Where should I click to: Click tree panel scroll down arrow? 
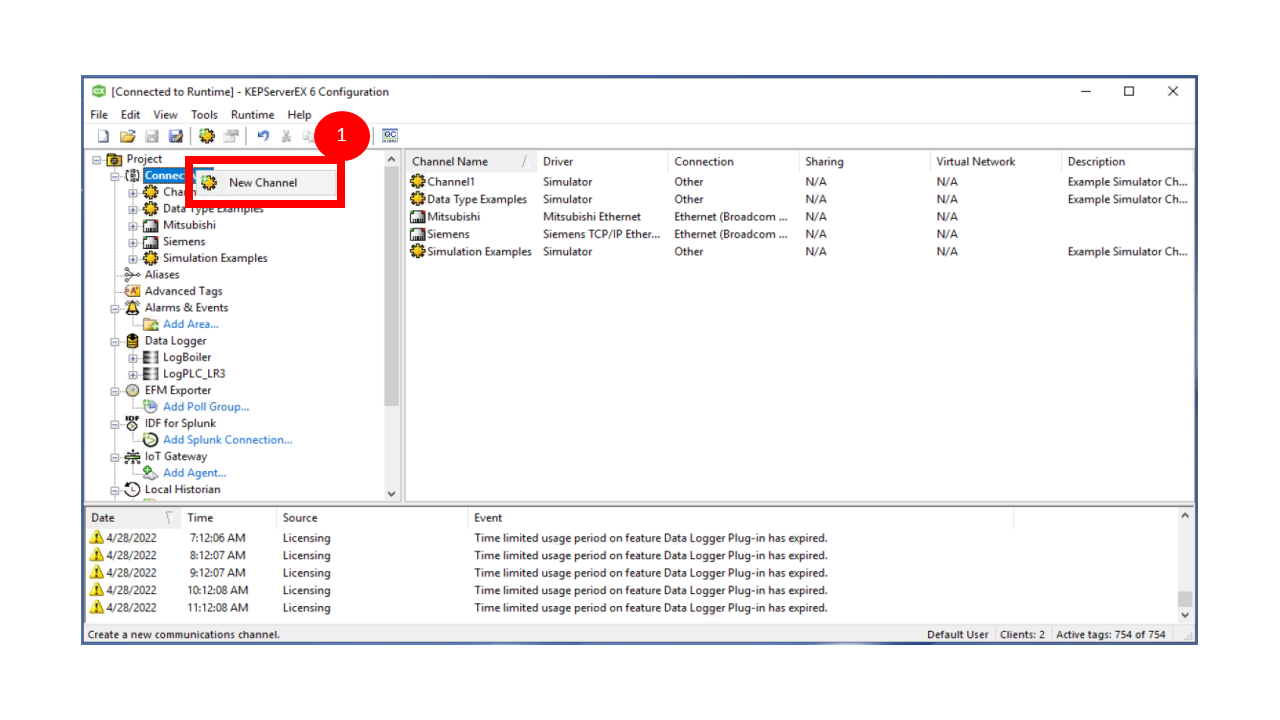(x=391, y=494)
